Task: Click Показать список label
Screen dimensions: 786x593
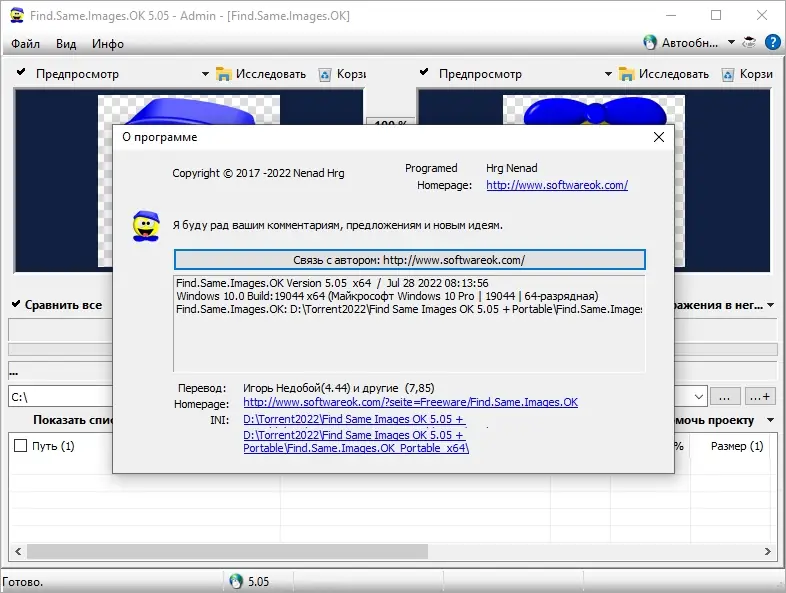Action: point(73,420)
